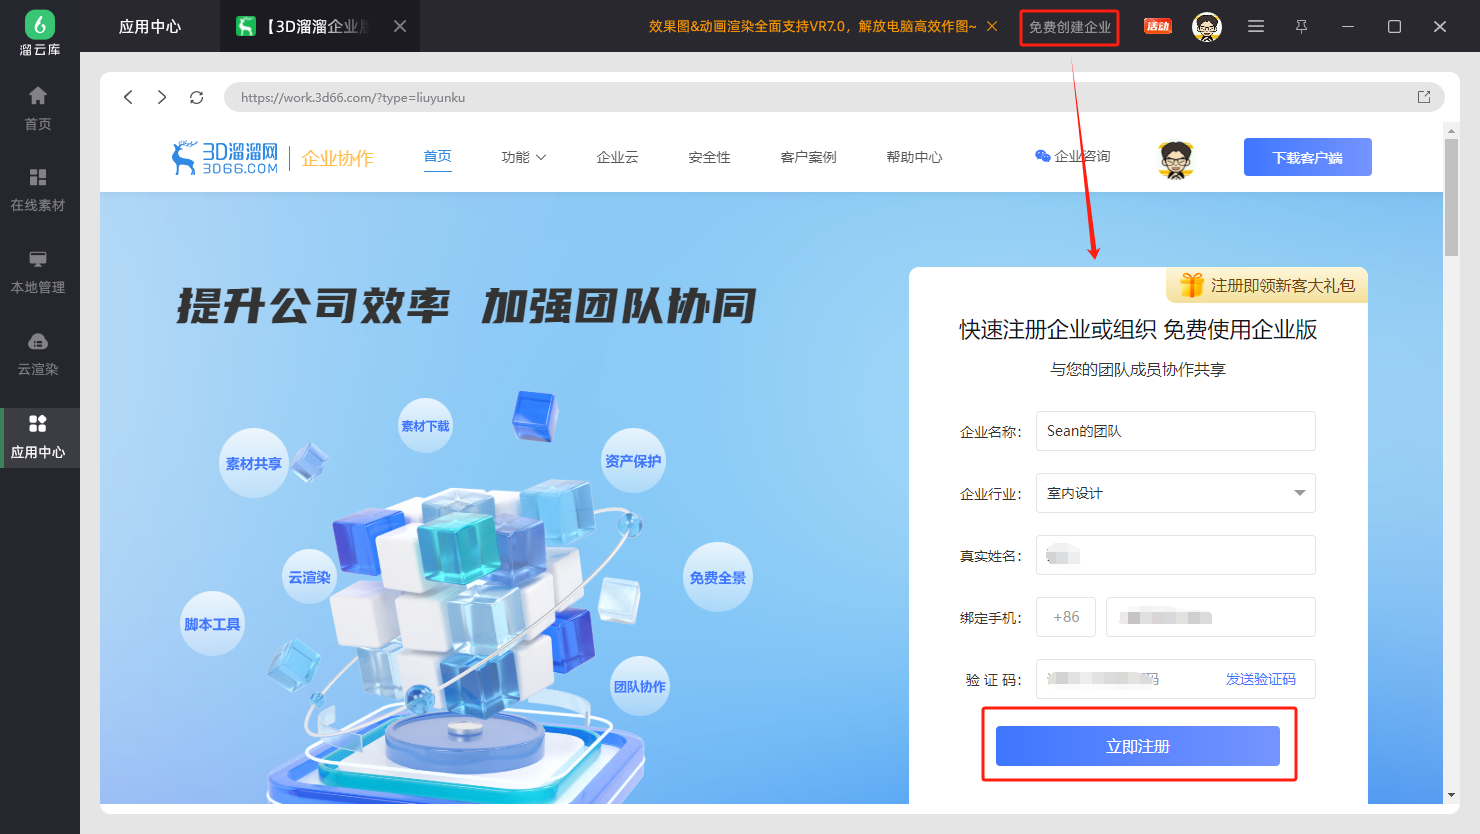Open the user avatar in title bar

[1207, 27]
